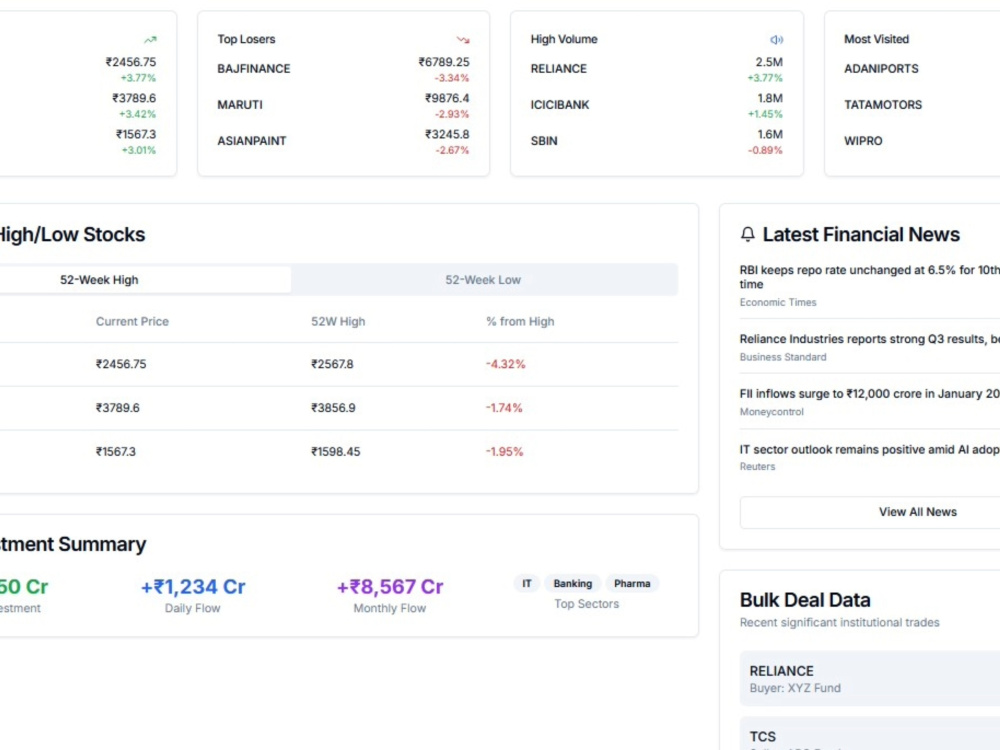Click the 52W High column header
The width and height of the screenshot is (1000, 750).
[x=338, y=321]
